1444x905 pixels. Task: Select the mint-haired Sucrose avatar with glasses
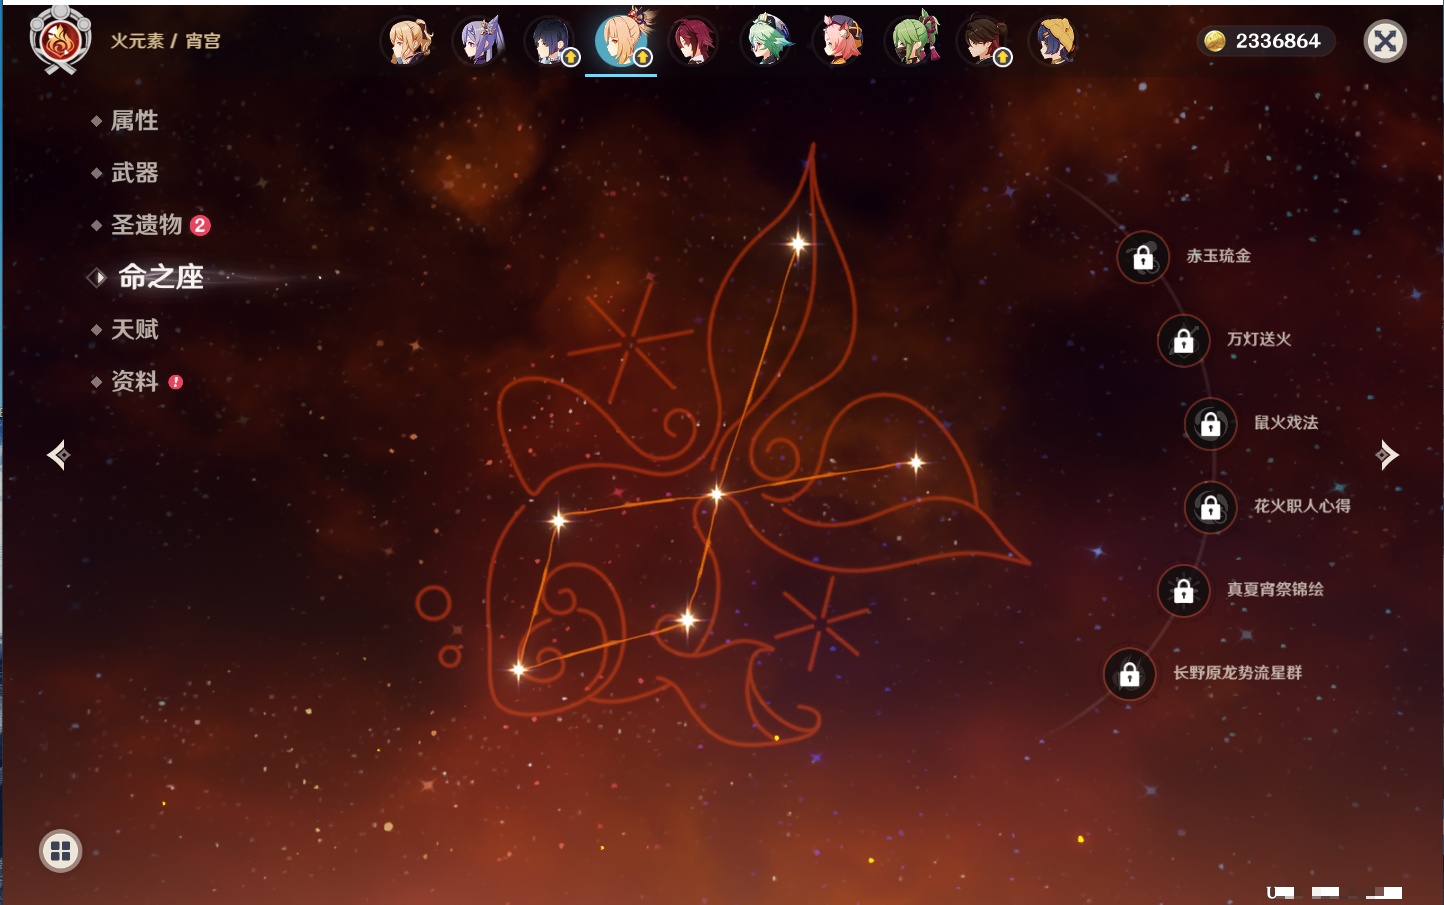(768, 41)
